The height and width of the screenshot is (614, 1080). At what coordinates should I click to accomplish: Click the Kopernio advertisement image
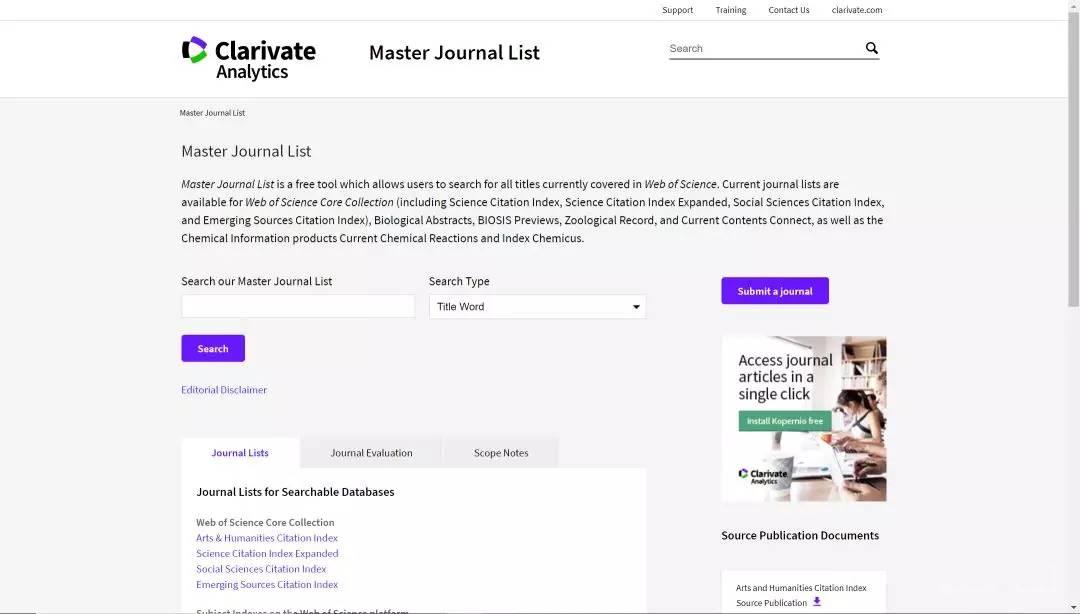coord(804,419)
